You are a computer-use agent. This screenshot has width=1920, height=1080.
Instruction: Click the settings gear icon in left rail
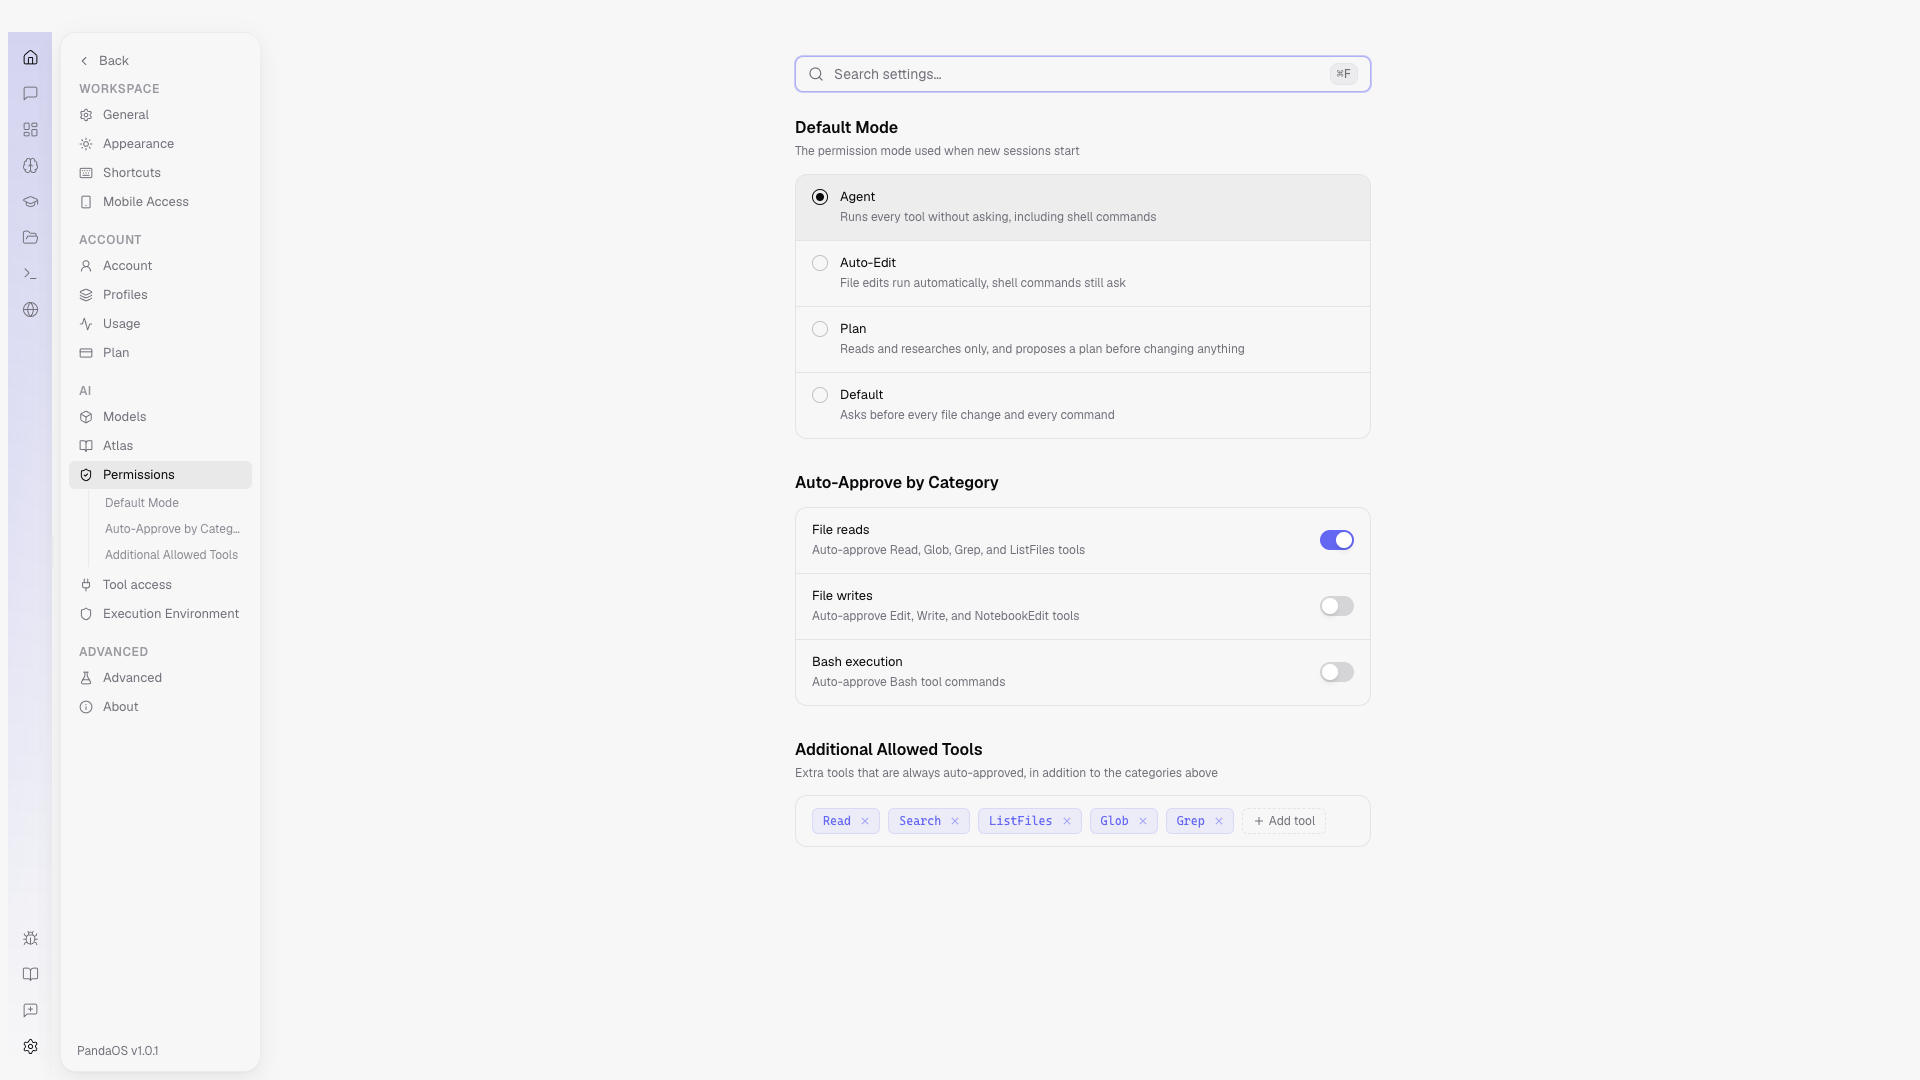pos(30,1046)
